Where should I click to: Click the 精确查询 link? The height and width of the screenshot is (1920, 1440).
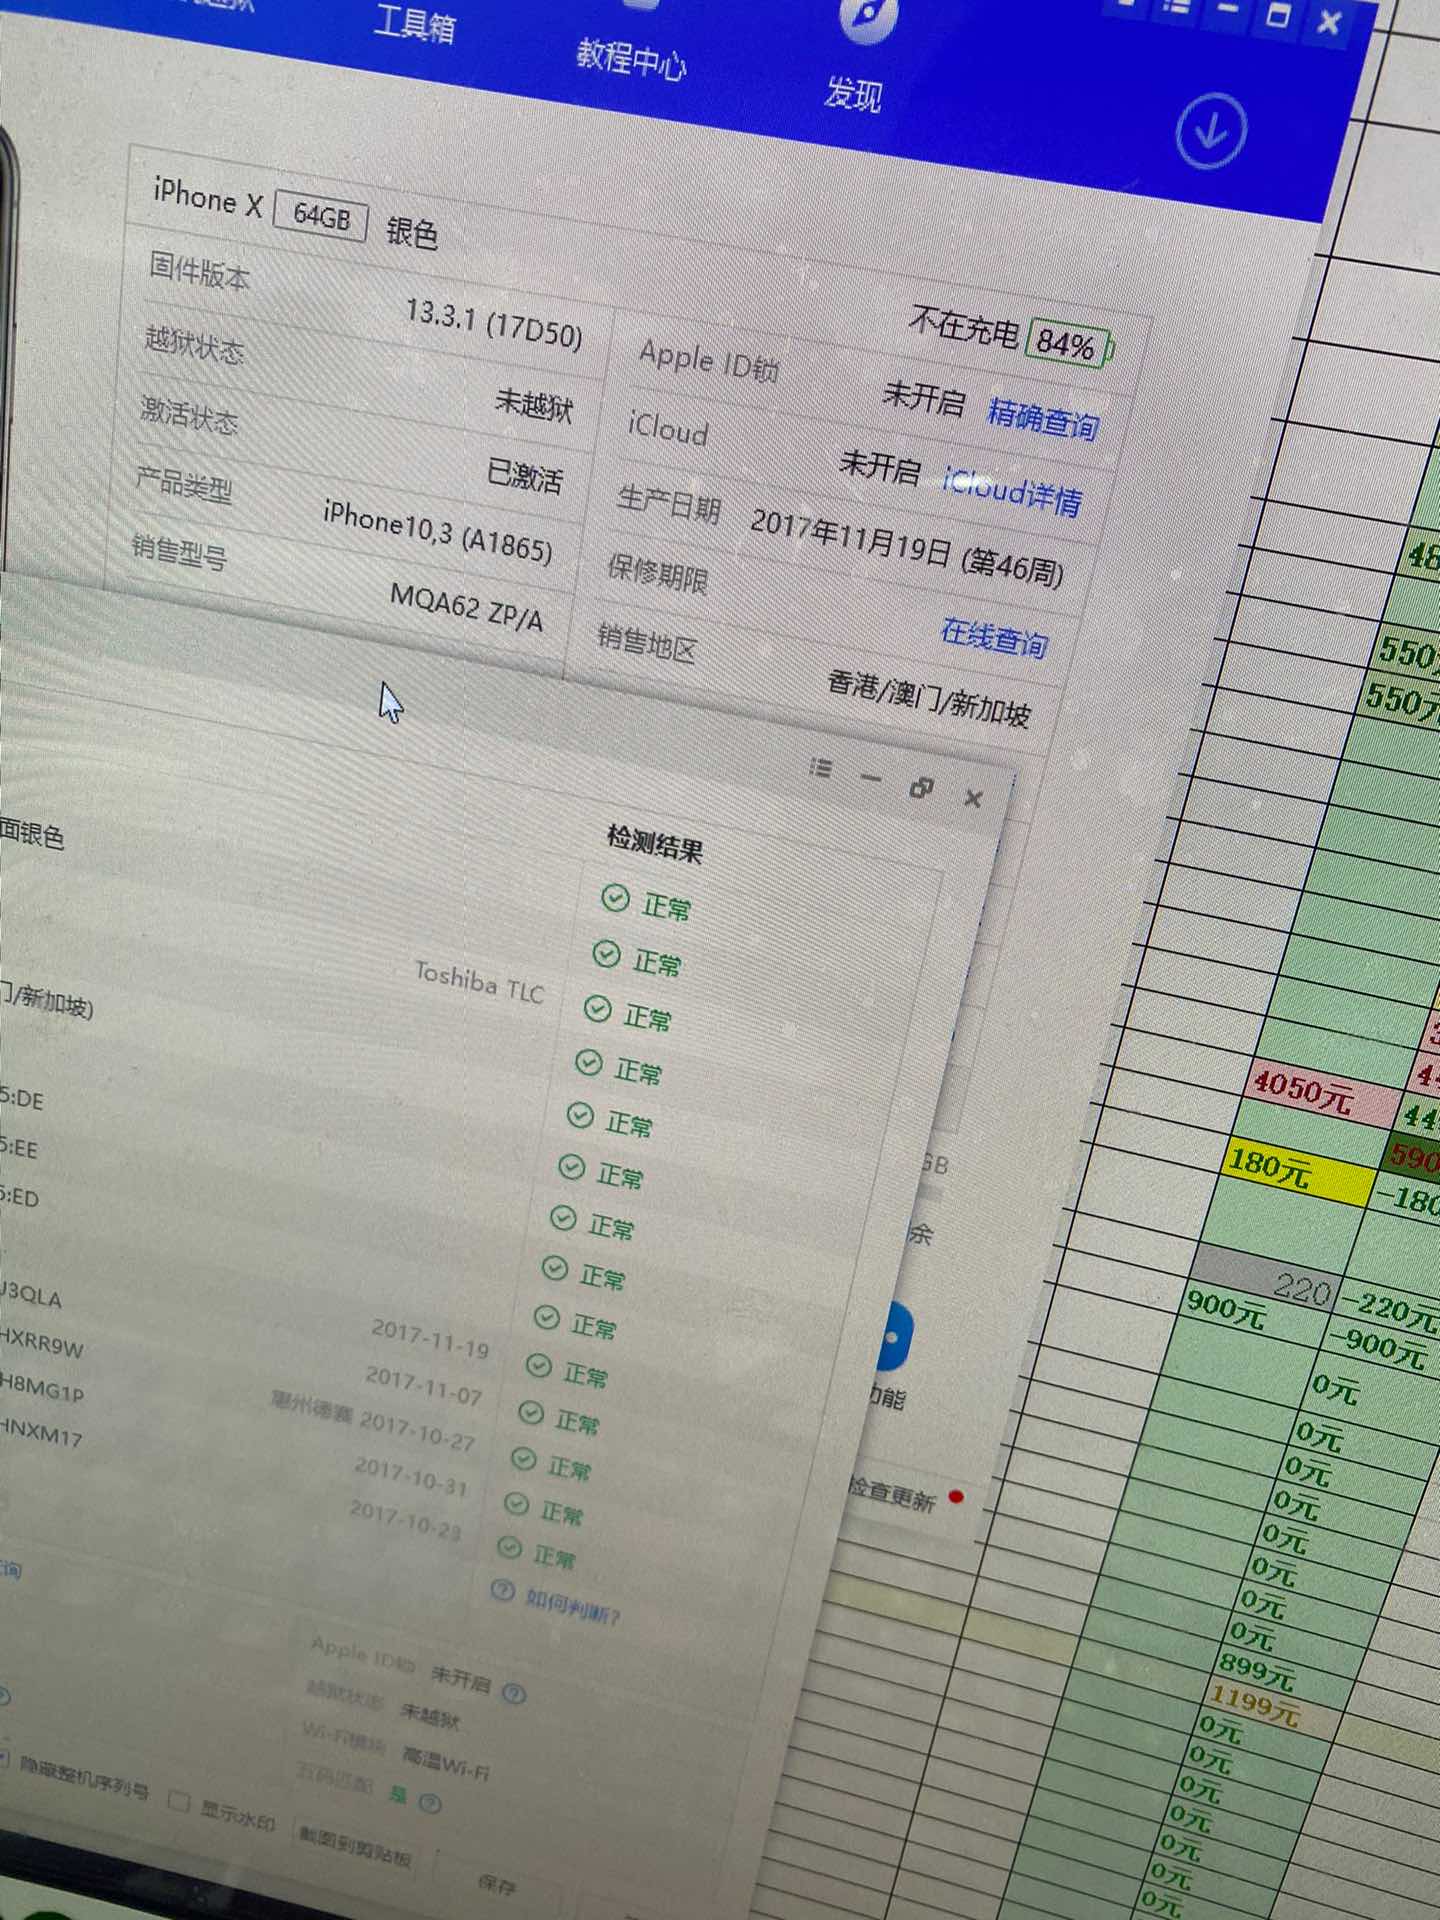[x=1044, y=418]
